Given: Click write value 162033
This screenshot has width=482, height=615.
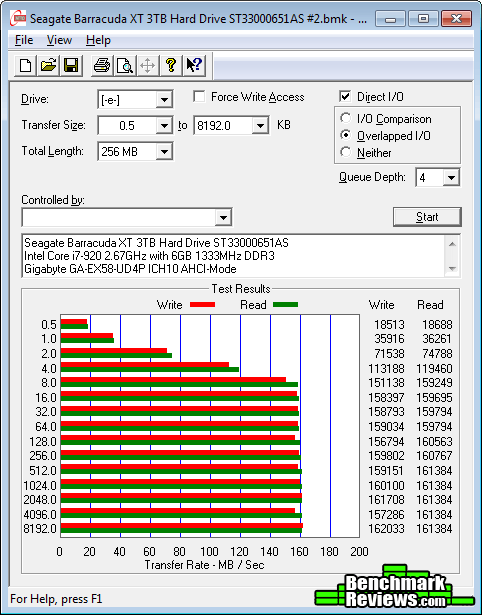Looking at the screenshot, I should point(386,529).
